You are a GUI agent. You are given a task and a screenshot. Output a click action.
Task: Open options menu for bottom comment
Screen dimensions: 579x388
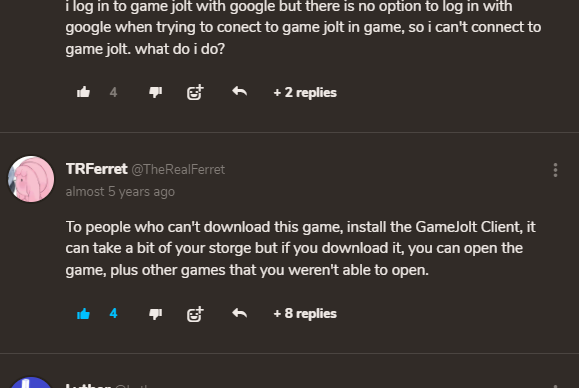(x=555, y=386)
